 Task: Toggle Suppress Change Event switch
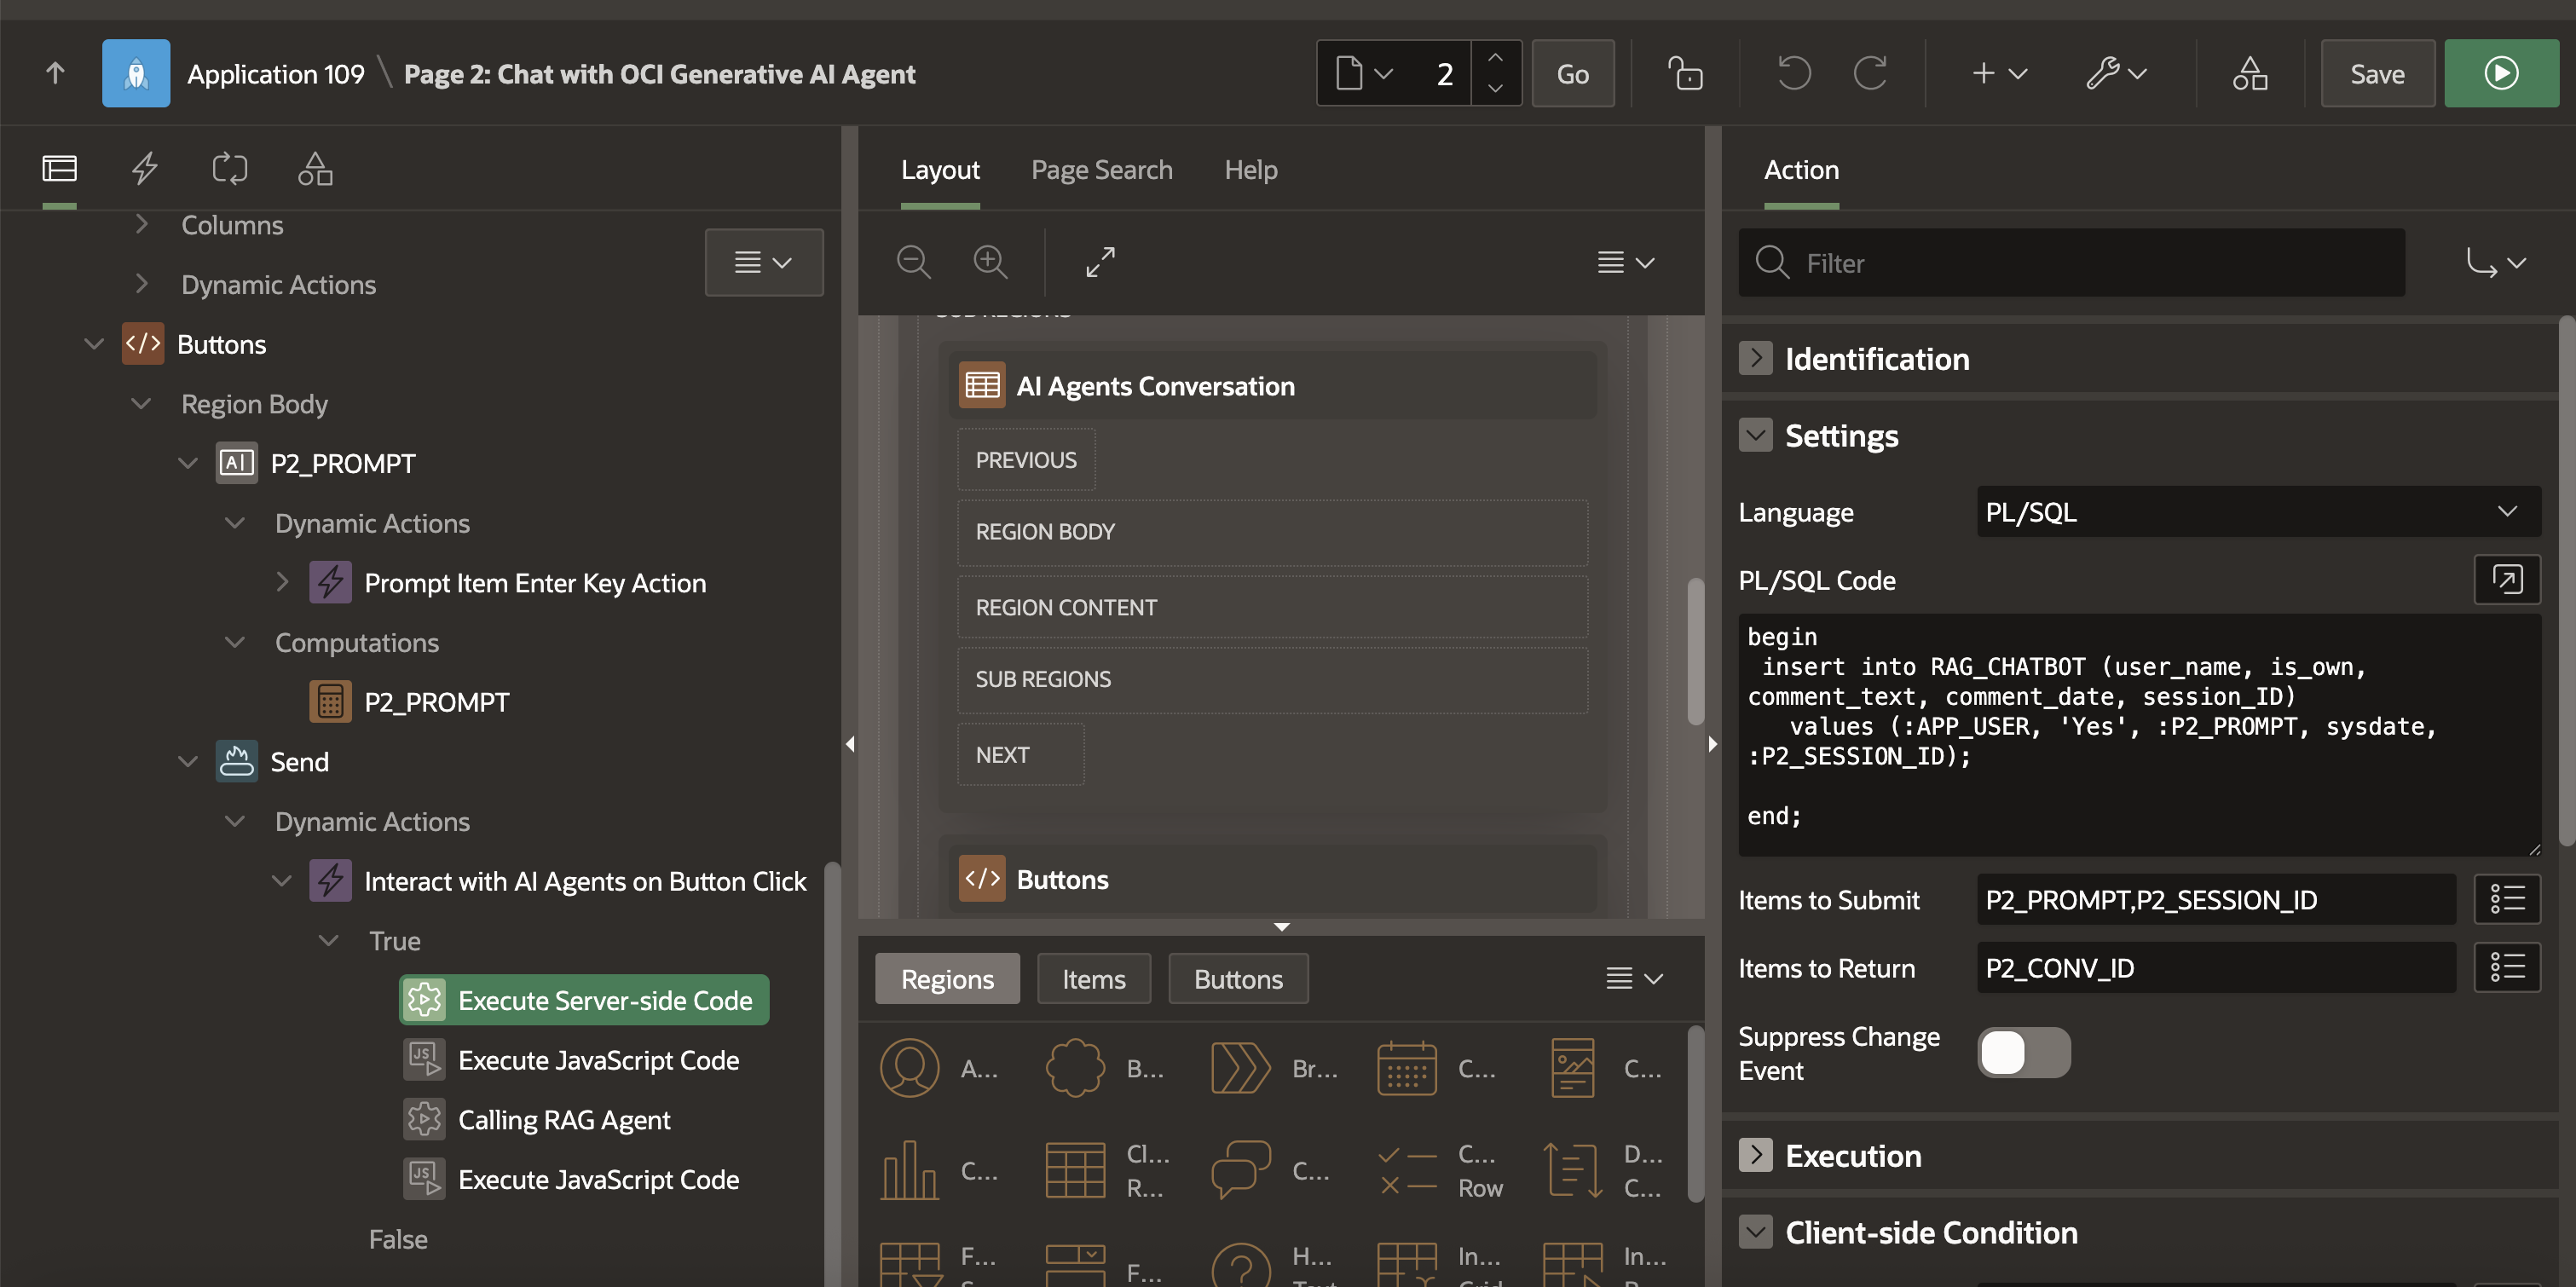click(x=2023, y=1053)
